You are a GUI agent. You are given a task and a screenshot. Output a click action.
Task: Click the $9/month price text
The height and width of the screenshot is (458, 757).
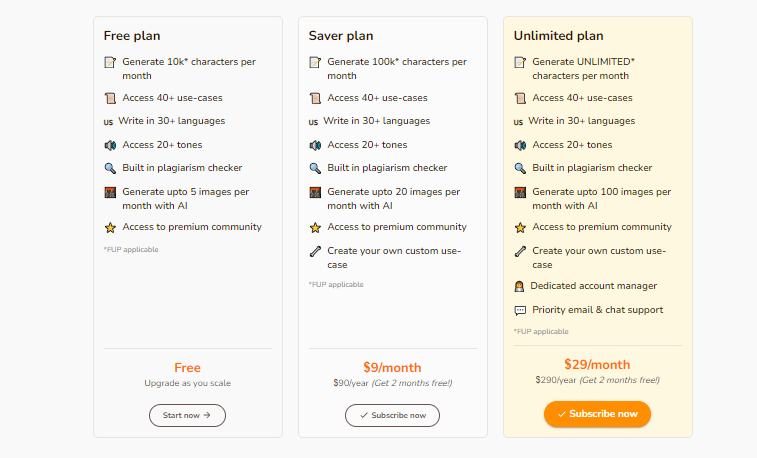point(392,367)
